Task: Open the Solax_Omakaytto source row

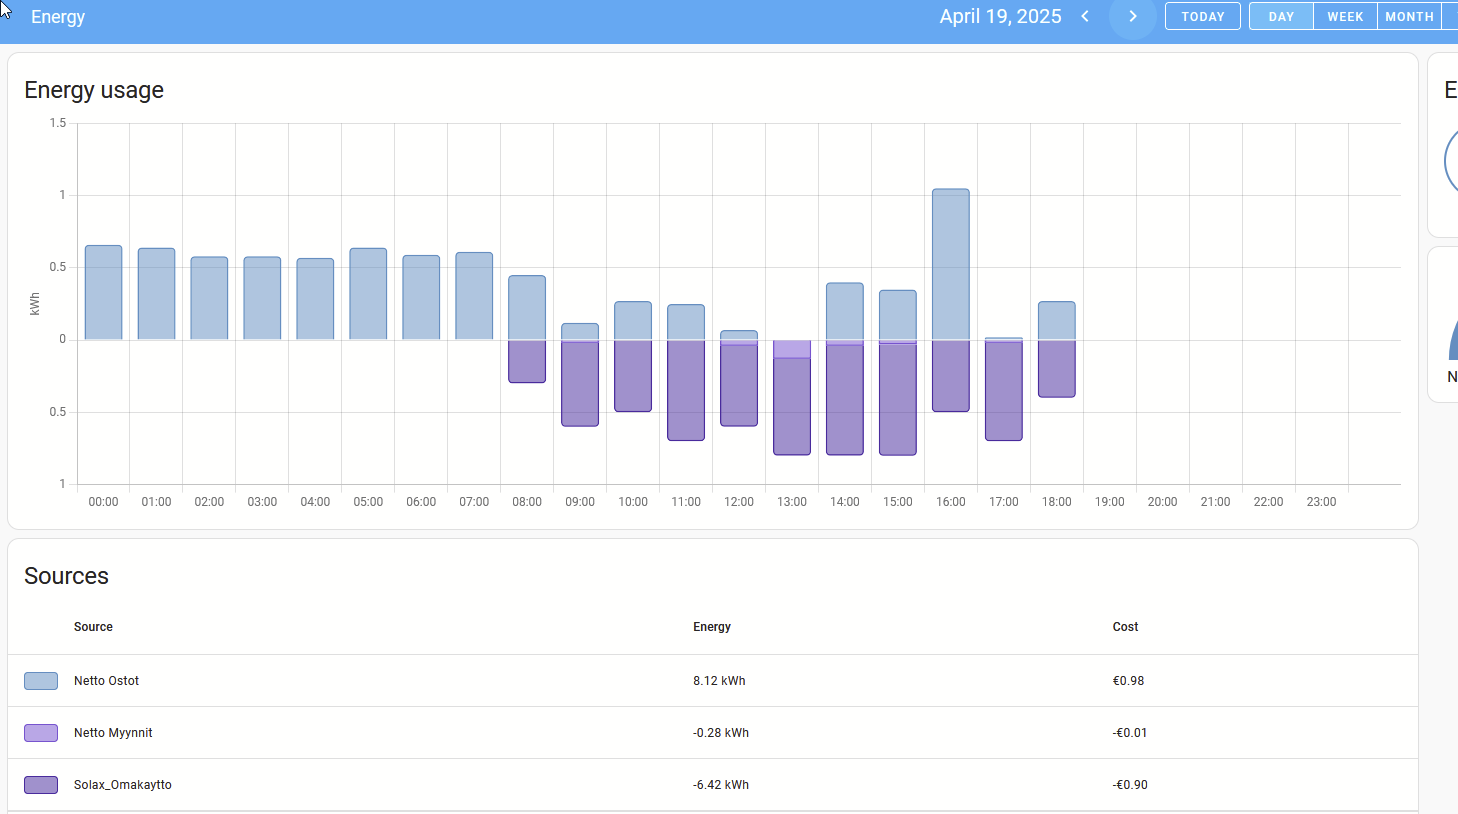Action: pos(122,785)
